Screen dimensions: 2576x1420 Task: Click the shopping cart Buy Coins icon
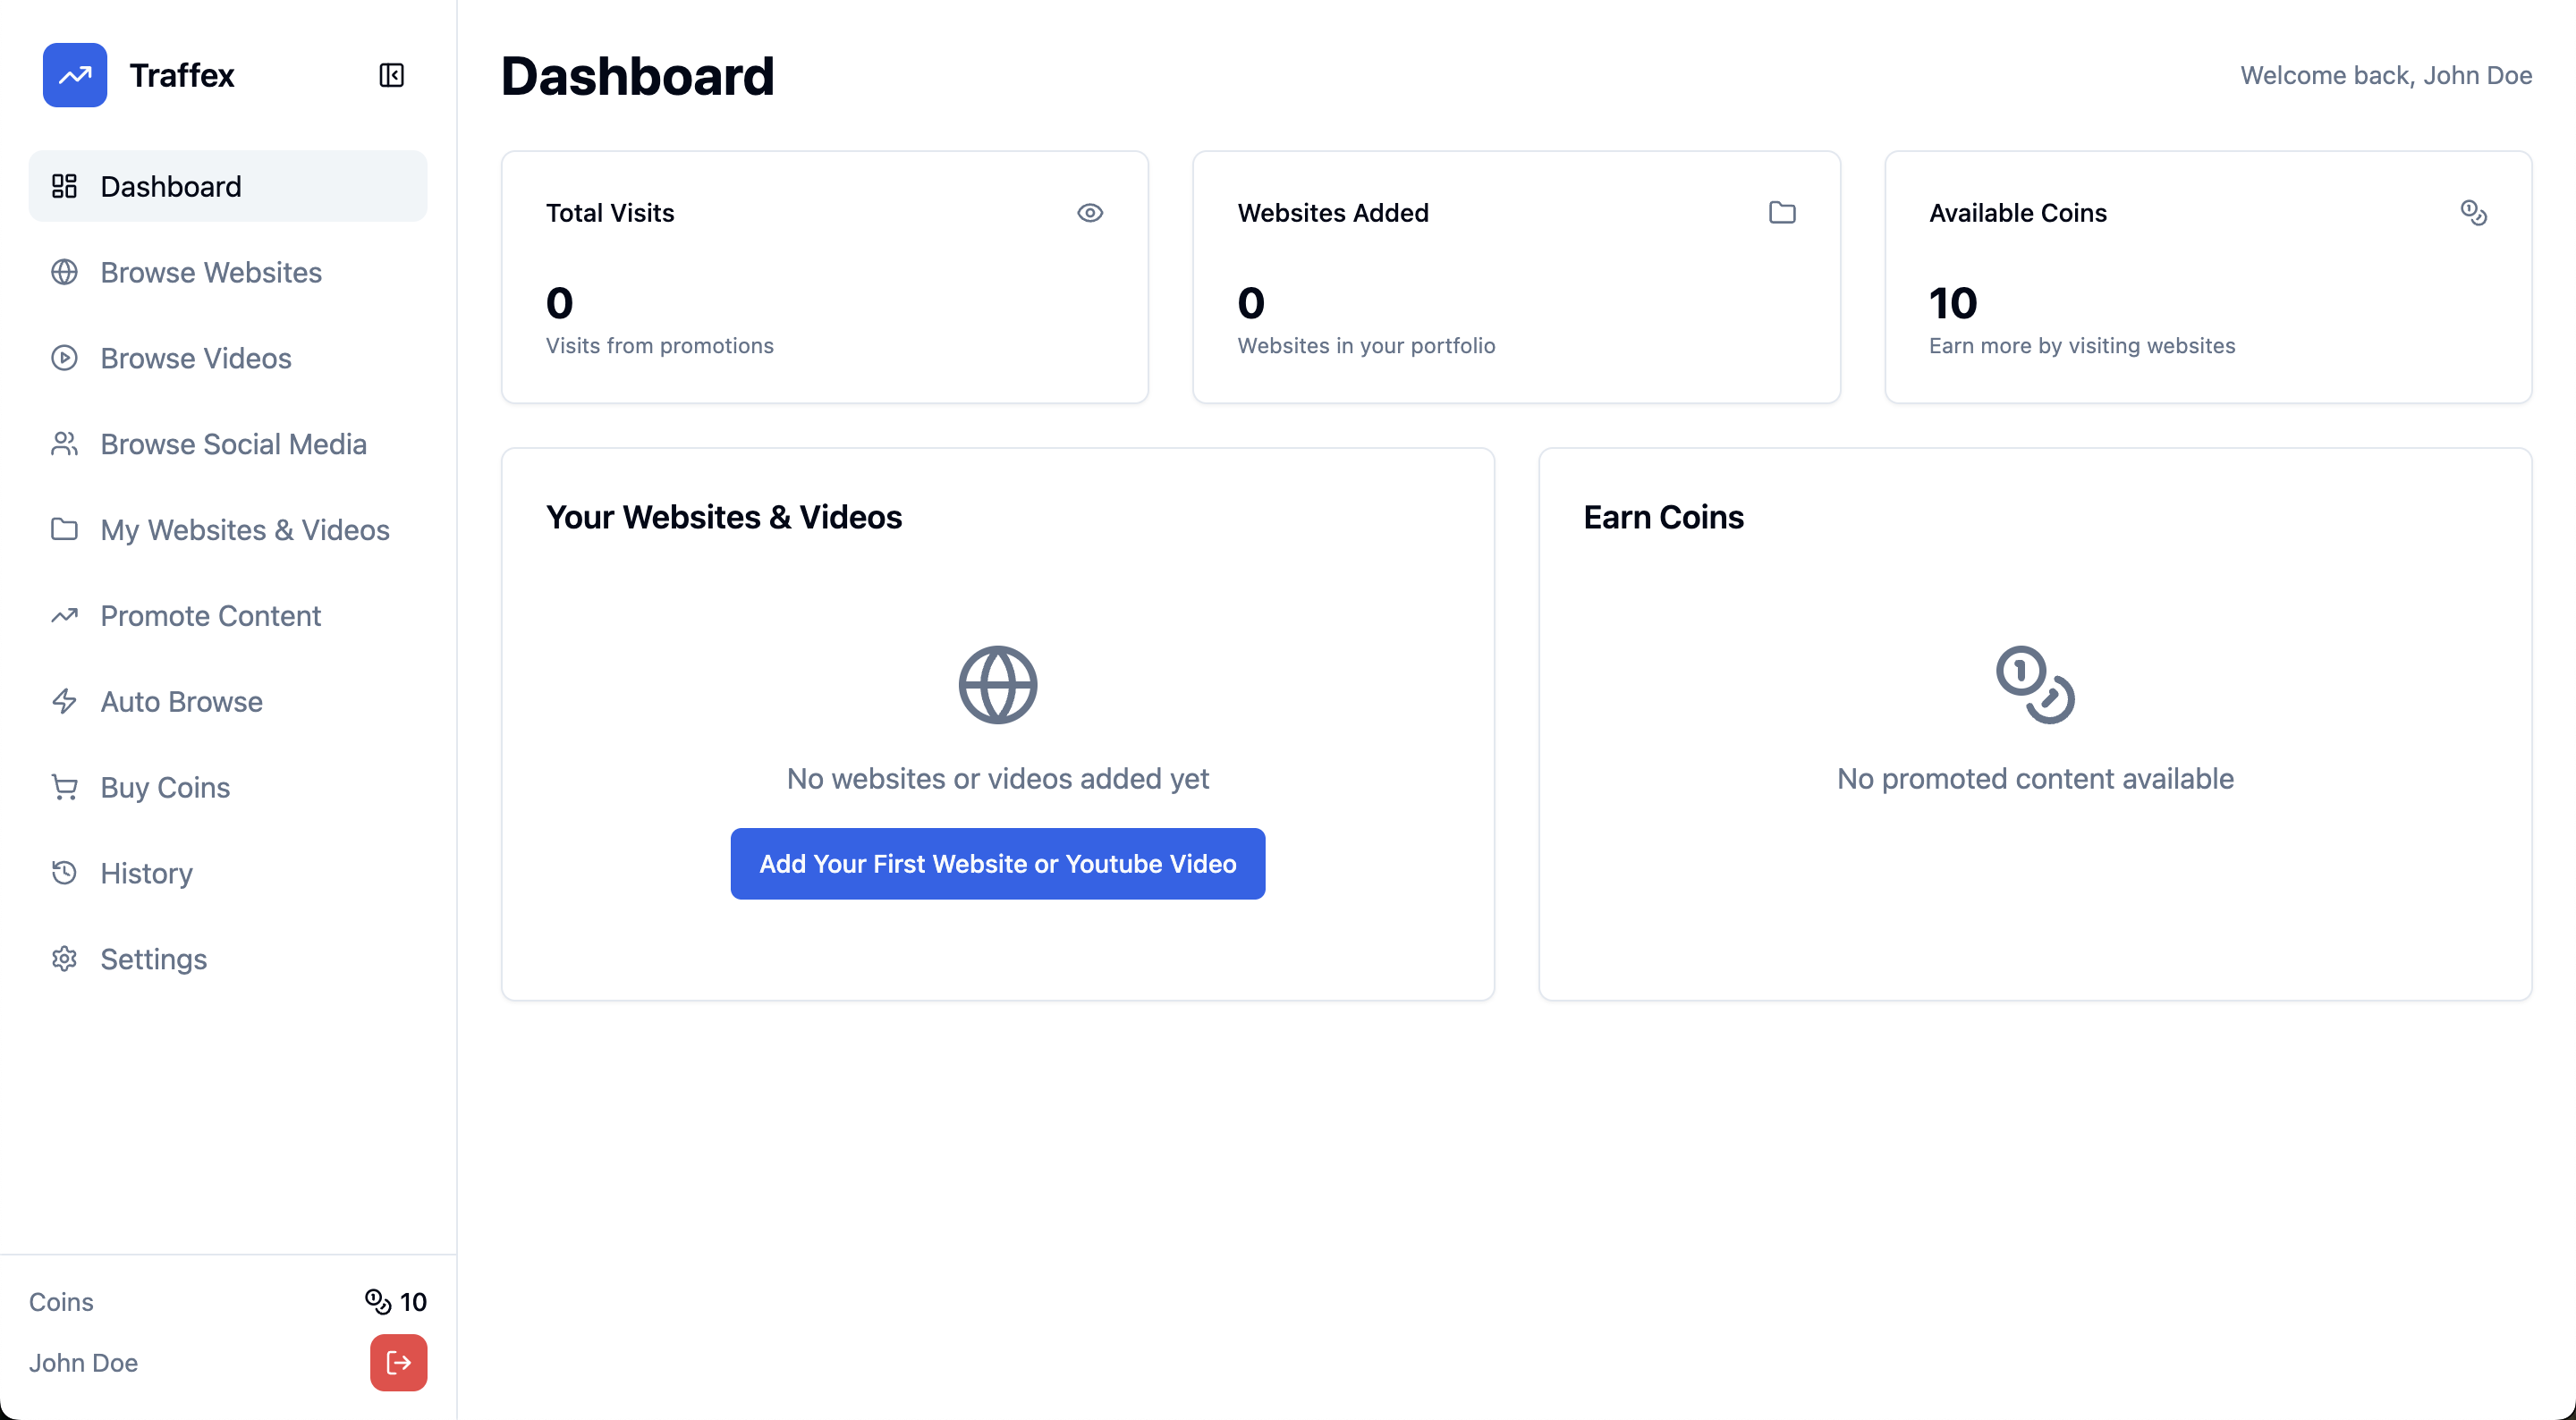coord(64,788)
